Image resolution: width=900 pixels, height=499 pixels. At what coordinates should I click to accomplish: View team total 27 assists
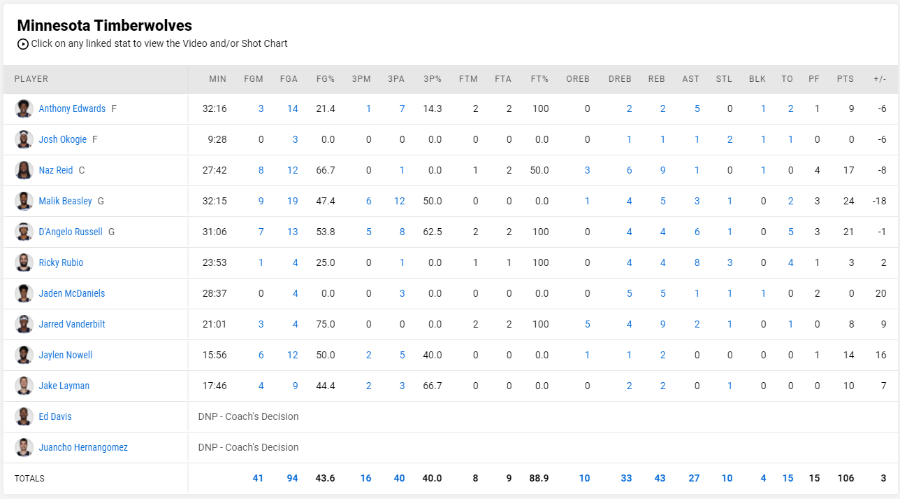pyautogui.click(x=694, y=478)
